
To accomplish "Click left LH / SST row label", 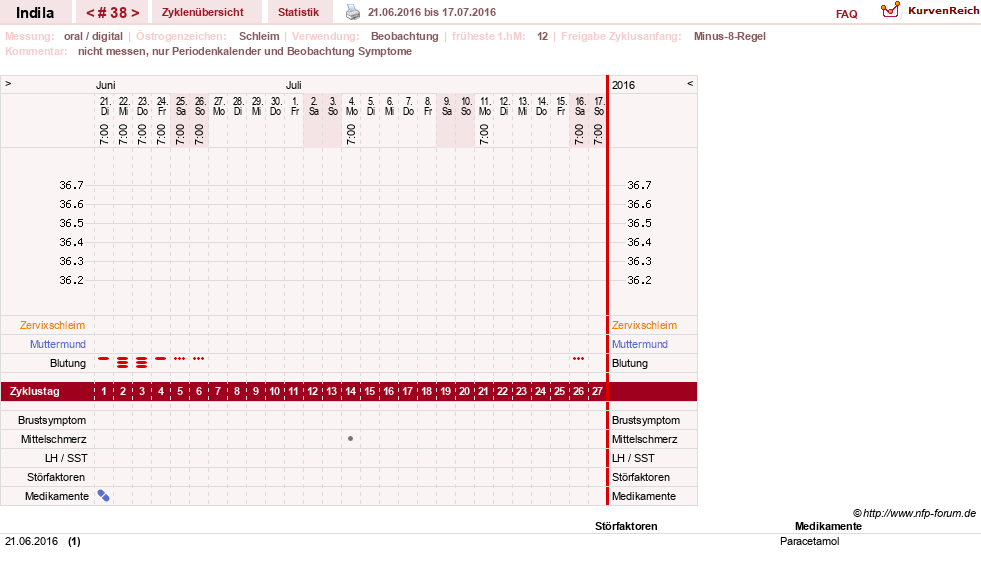I will coord(66,458).
